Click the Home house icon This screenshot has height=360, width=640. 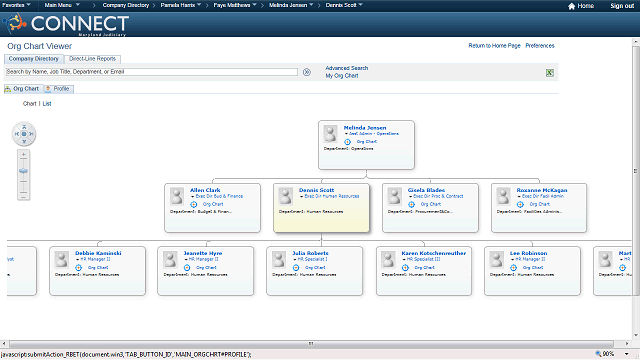click(x=571, y=6)
